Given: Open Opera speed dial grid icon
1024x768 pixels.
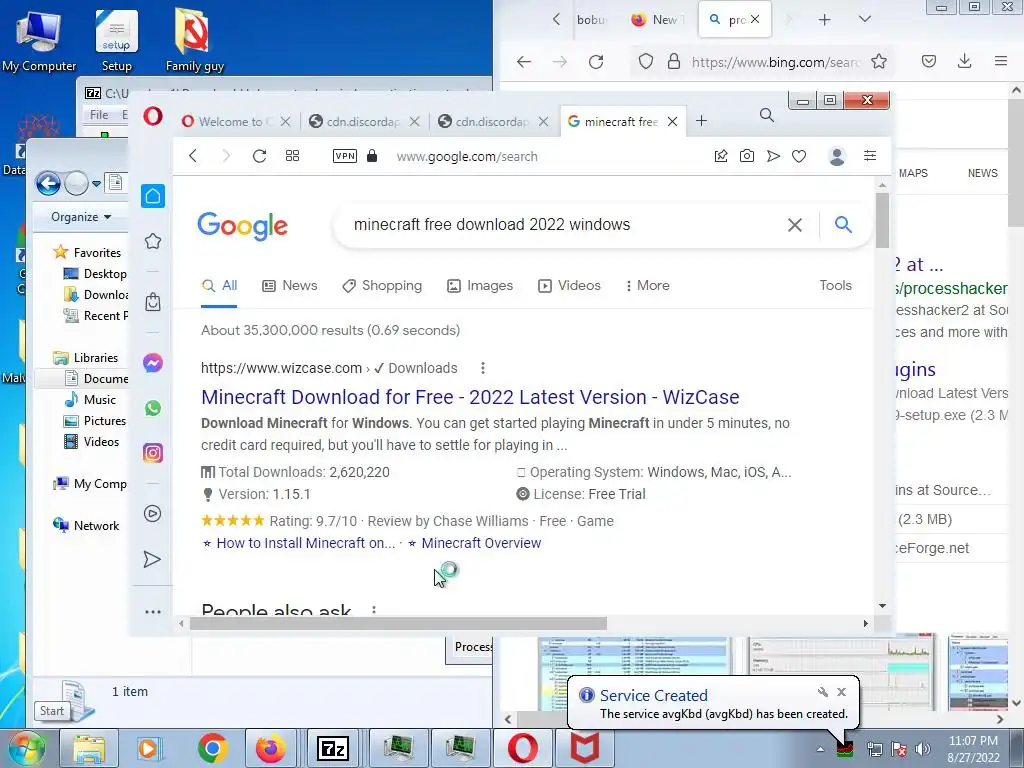Looking at the screenshot, I should tap(293, 156).
